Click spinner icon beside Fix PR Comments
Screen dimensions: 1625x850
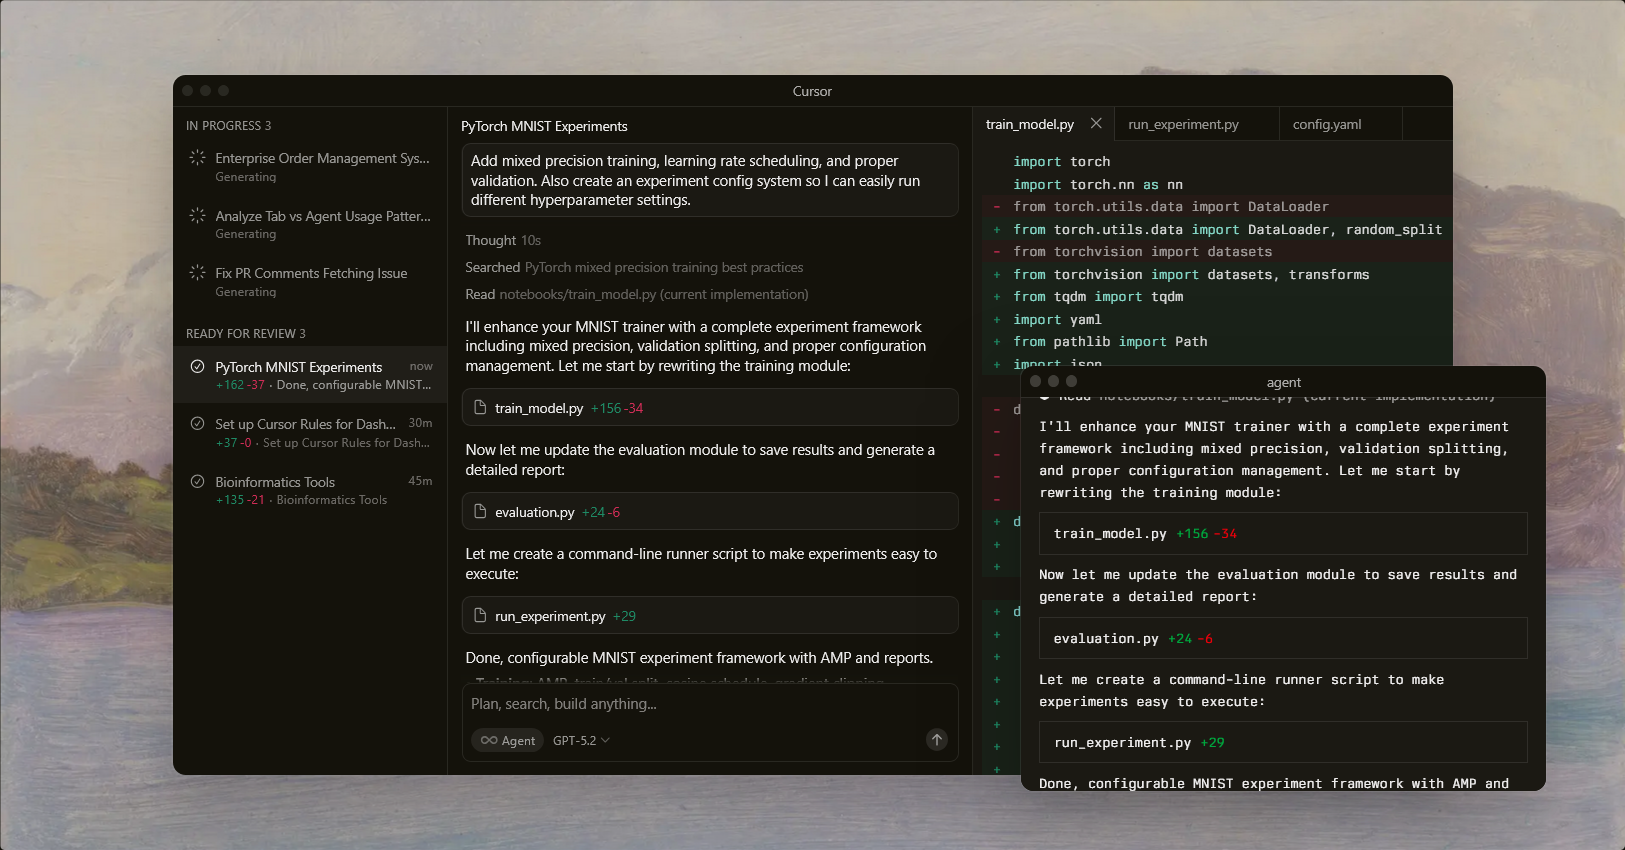(x=197, y=272)
